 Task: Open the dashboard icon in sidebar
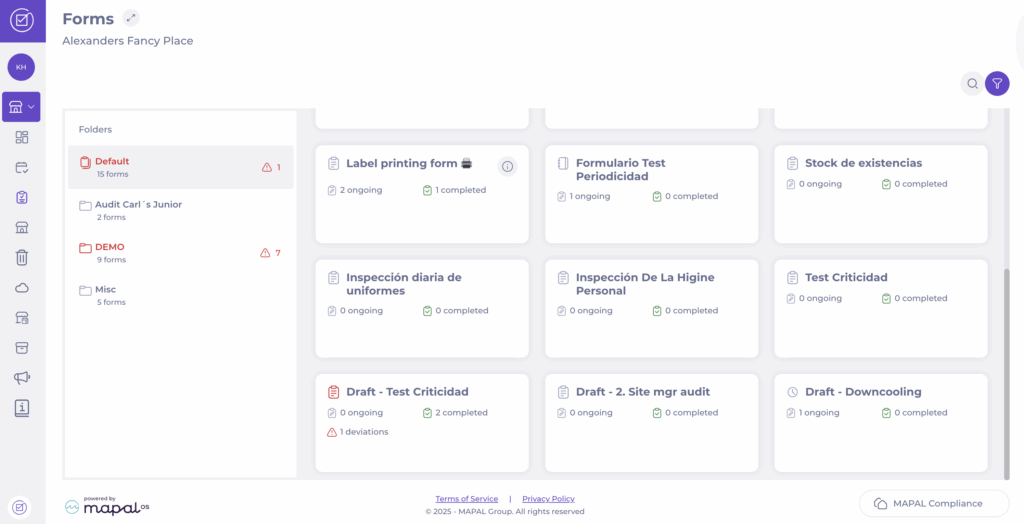point(21,138)
